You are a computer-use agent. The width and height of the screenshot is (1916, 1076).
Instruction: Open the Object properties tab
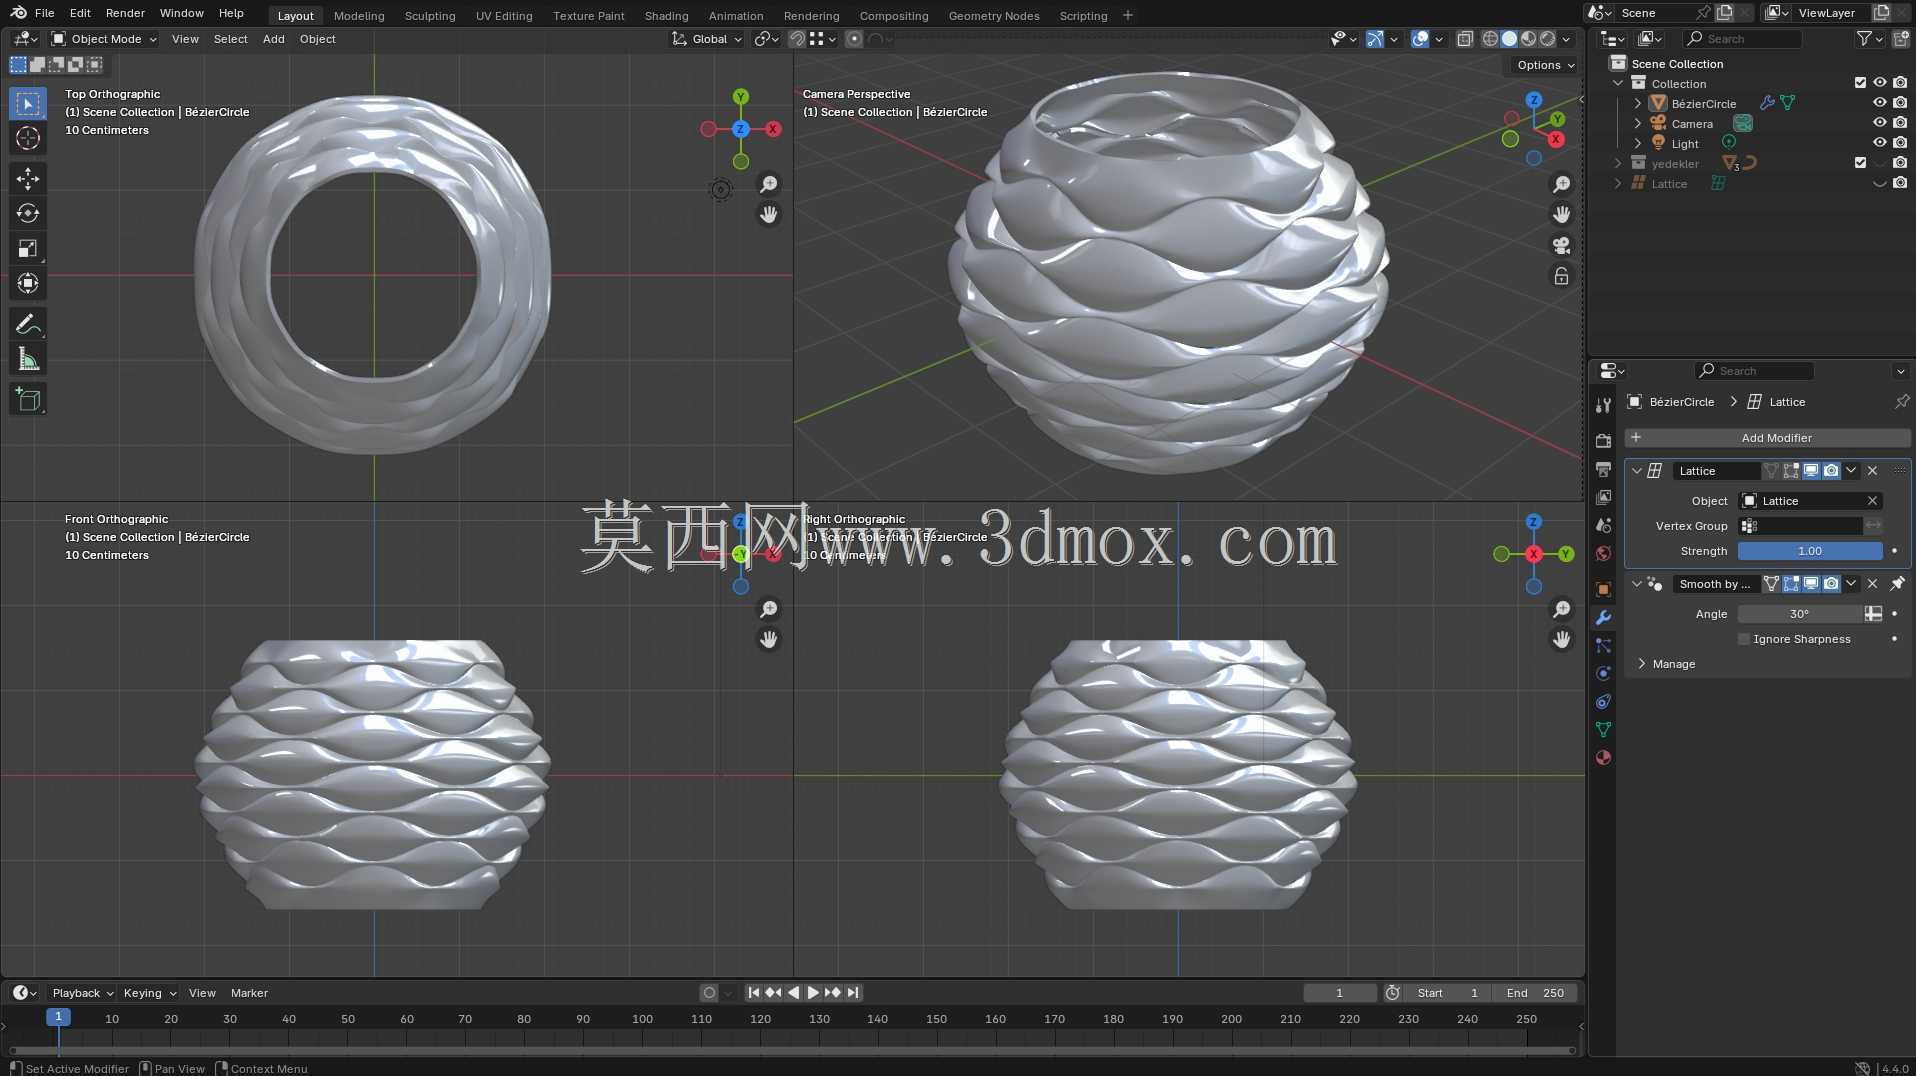pyautogui.click(x=1603, y=589)
